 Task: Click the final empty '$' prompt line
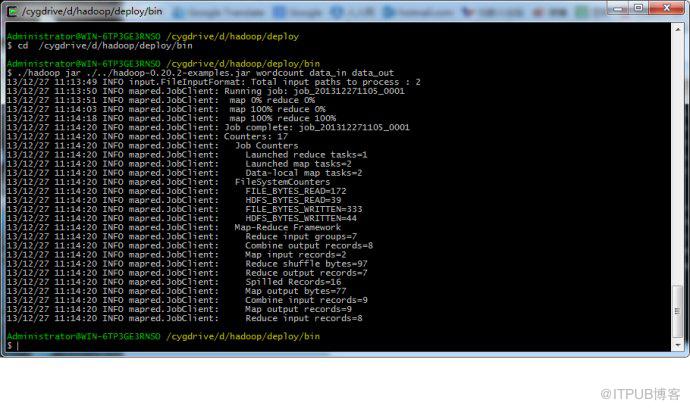point(13,346)
